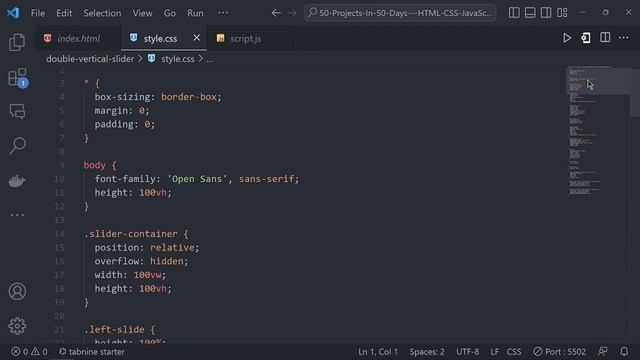
Task: Click the 'Open Sans' font string
Action: 197,179
